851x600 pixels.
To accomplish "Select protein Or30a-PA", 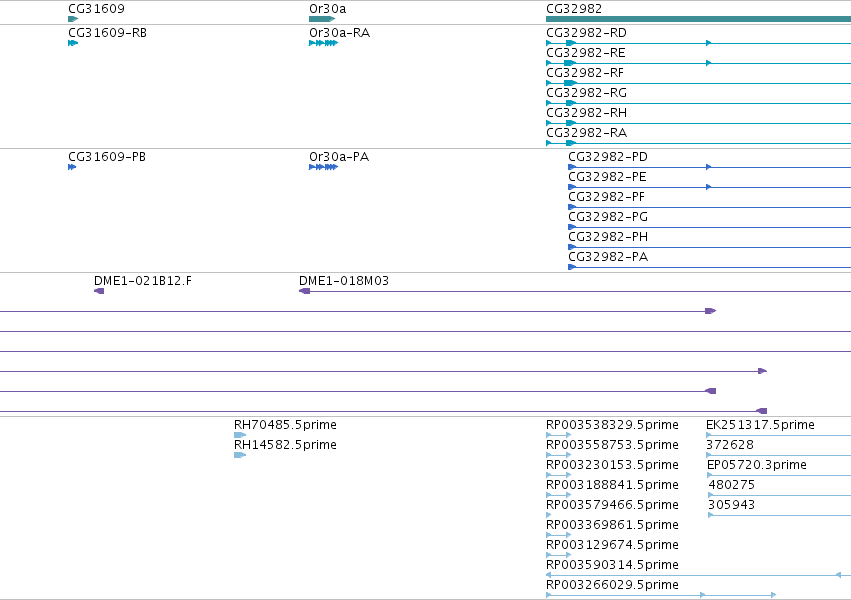I will click(x=339, y=157).
